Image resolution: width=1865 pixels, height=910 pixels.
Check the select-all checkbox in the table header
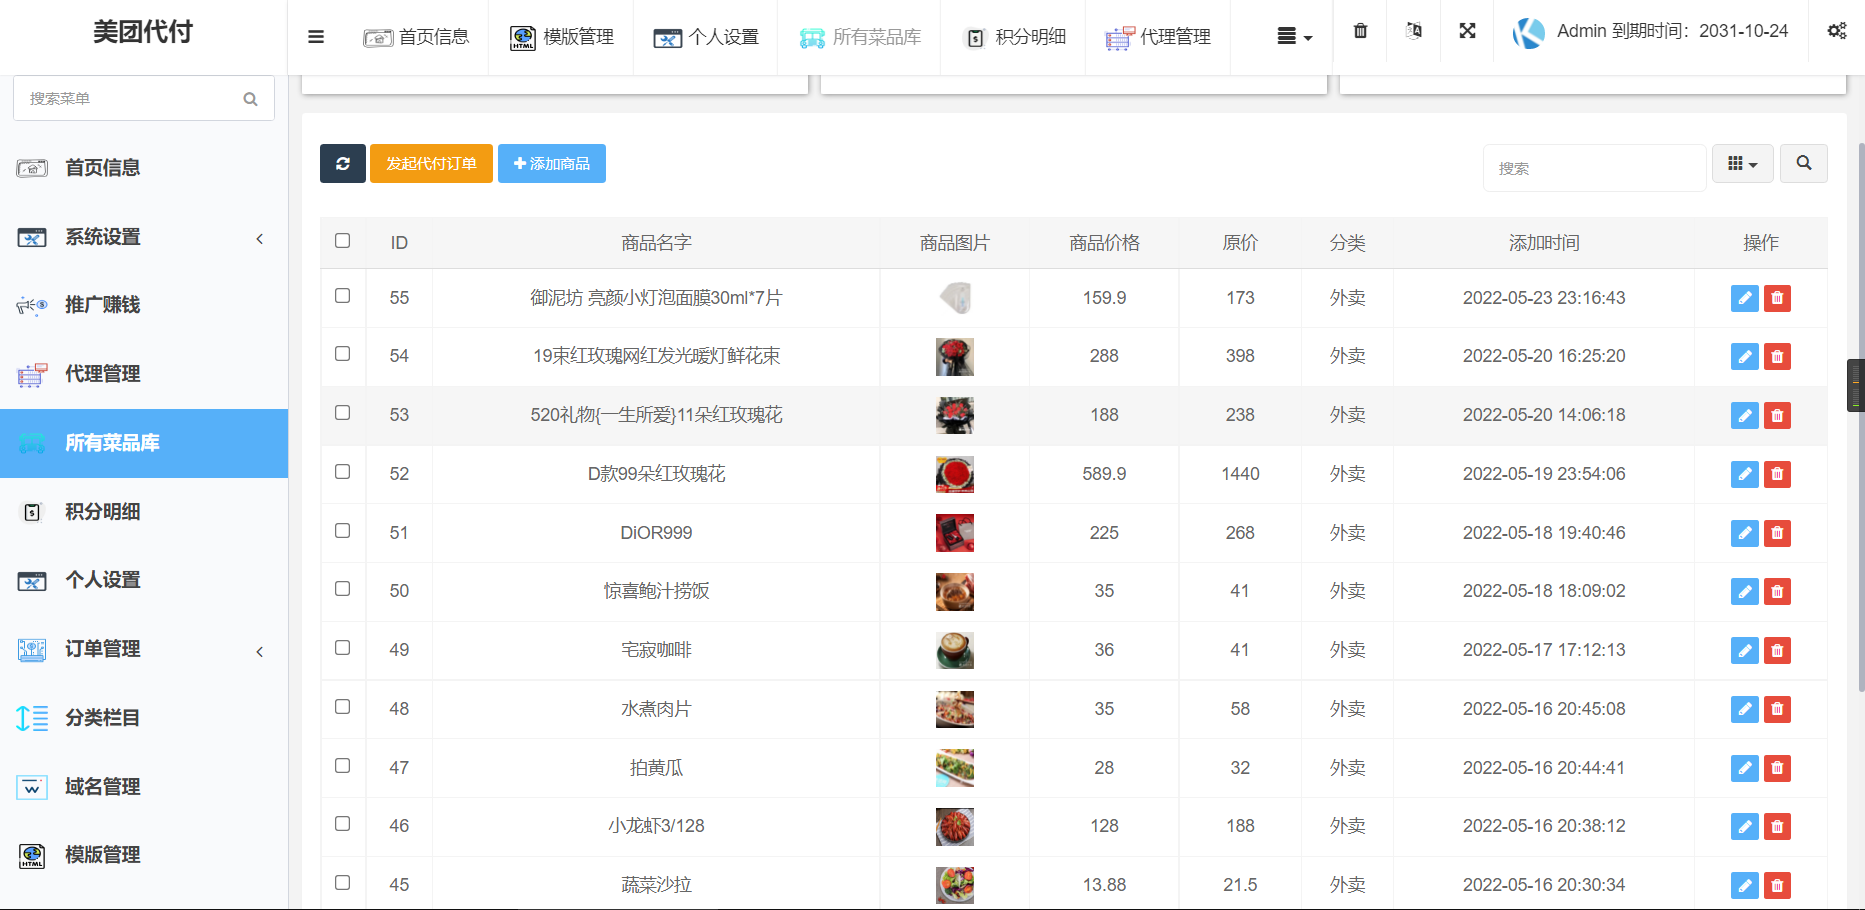[343, 241]
